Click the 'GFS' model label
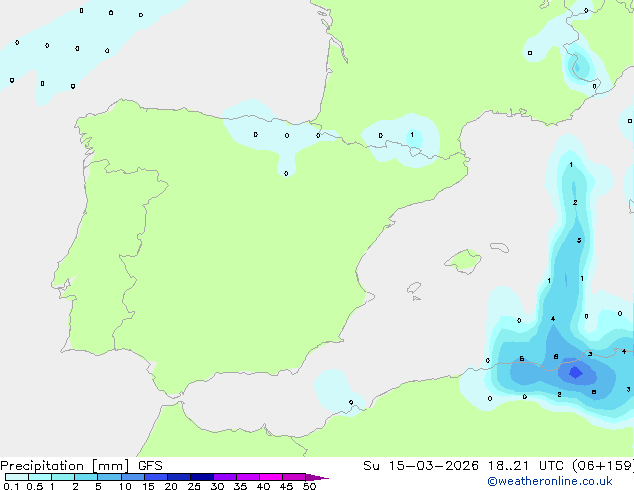Screen dimensions: 634x490 coord(150,466)
